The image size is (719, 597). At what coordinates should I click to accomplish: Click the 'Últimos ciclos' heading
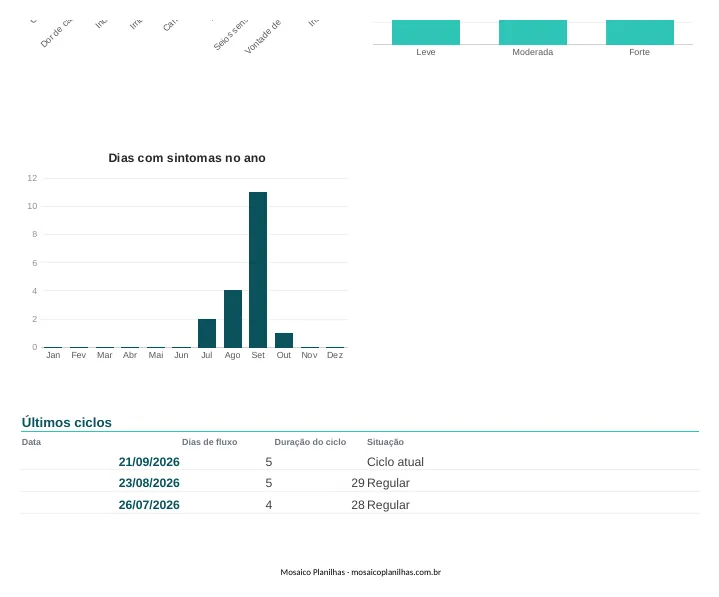tap(66, 422)
